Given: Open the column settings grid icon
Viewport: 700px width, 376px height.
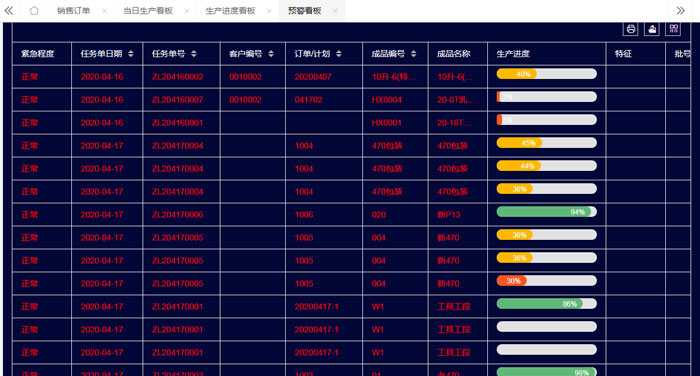Looking at the screenshot, I should point(673,29).
